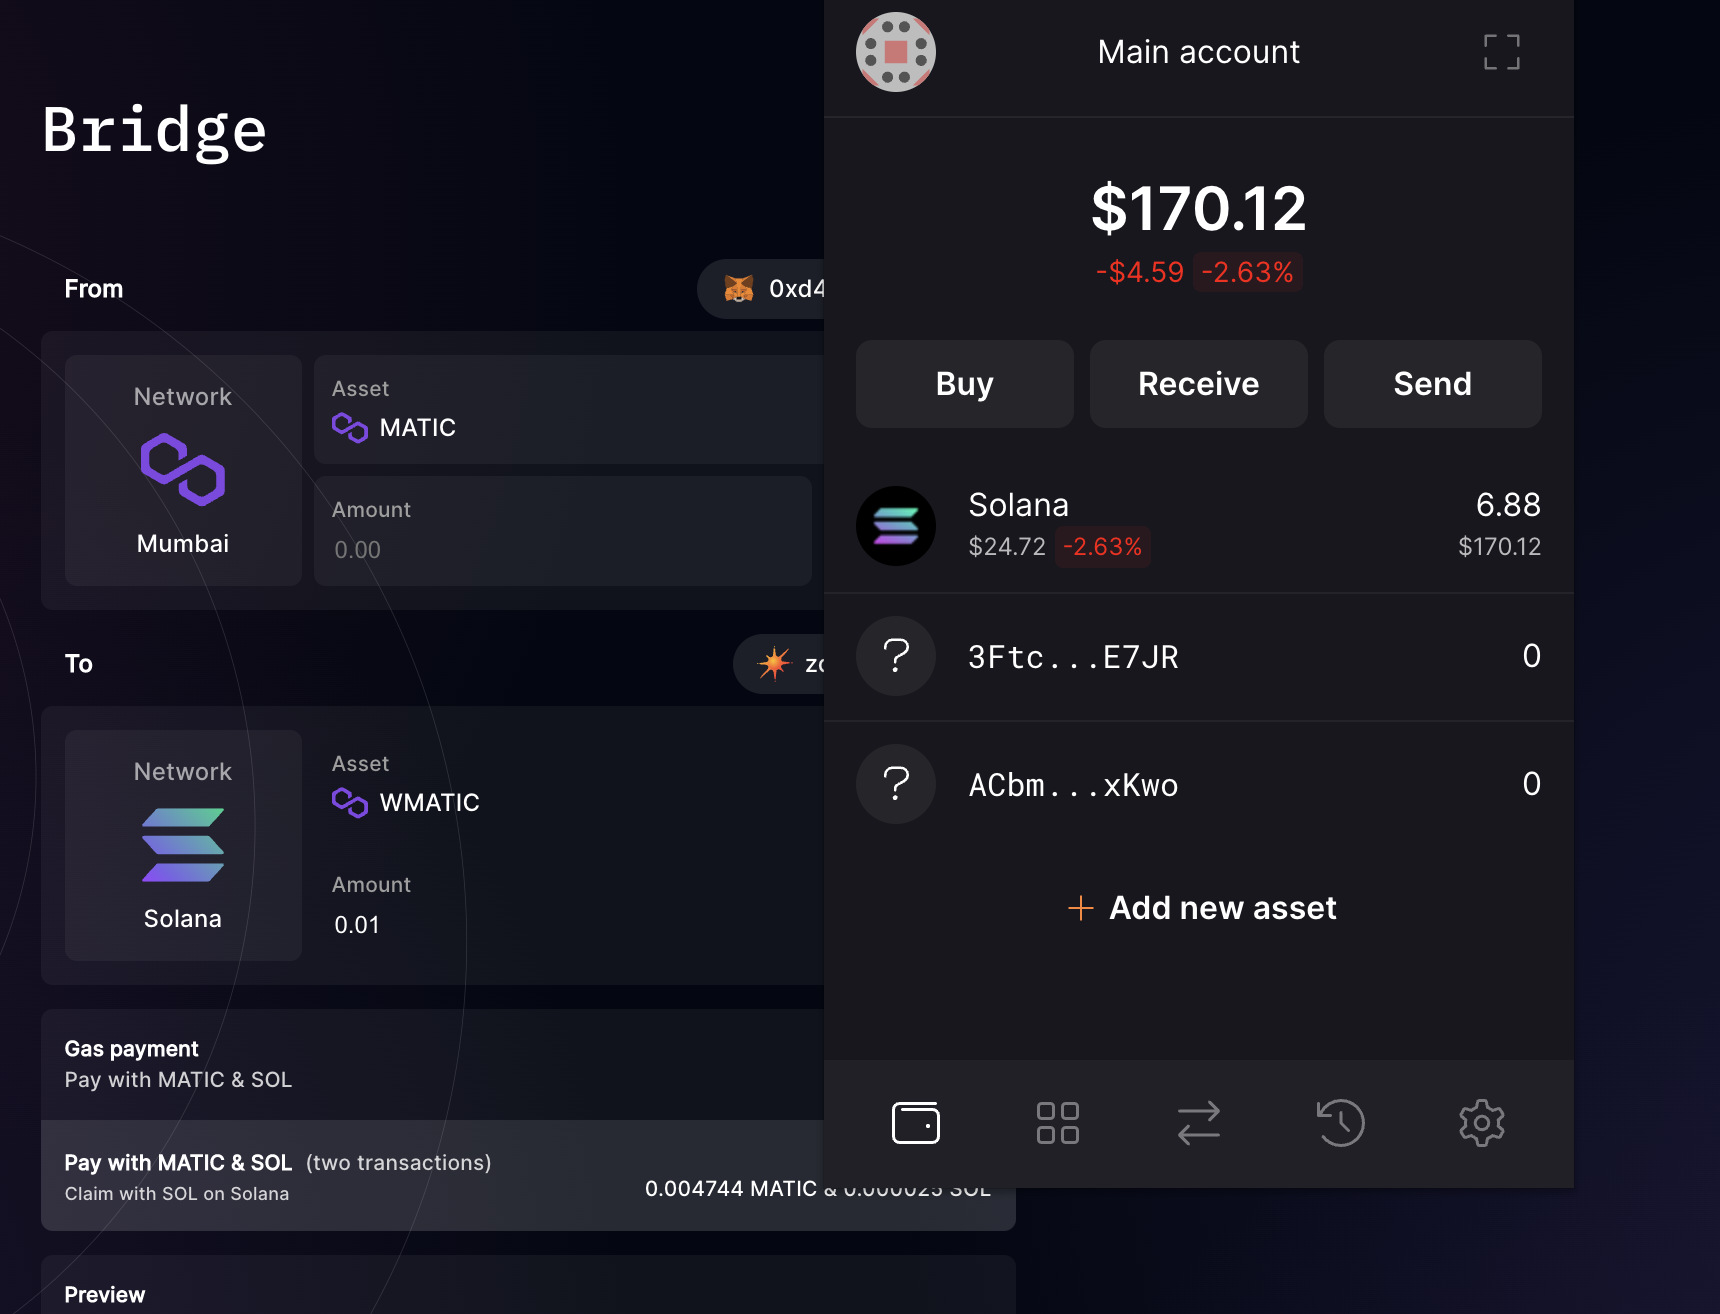Click the Polygon network icon under From
1720x1314 pixels.
coord(182,470)
